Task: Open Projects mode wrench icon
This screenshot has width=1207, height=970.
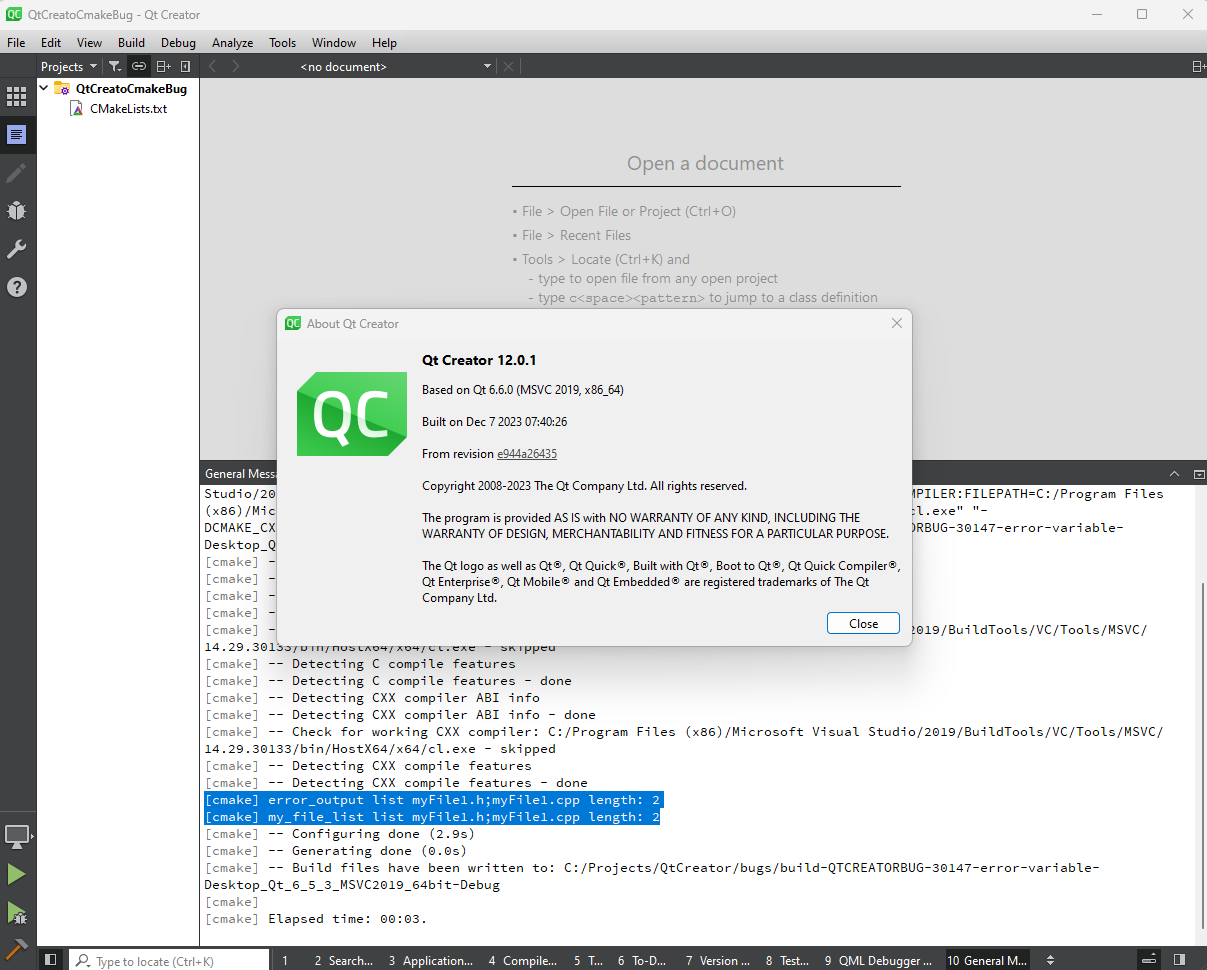Action: click(17, 249)
